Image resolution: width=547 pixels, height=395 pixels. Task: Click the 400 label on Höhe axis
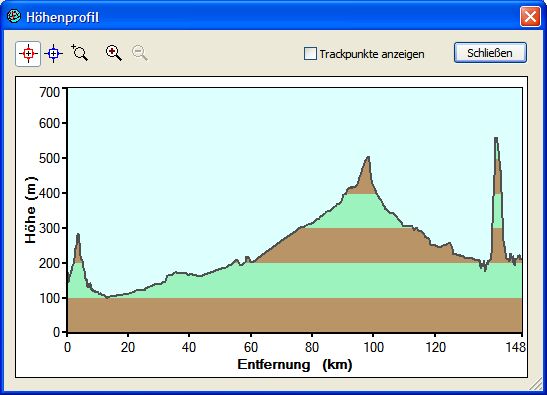pyautogui.click(x=49, y=193)
